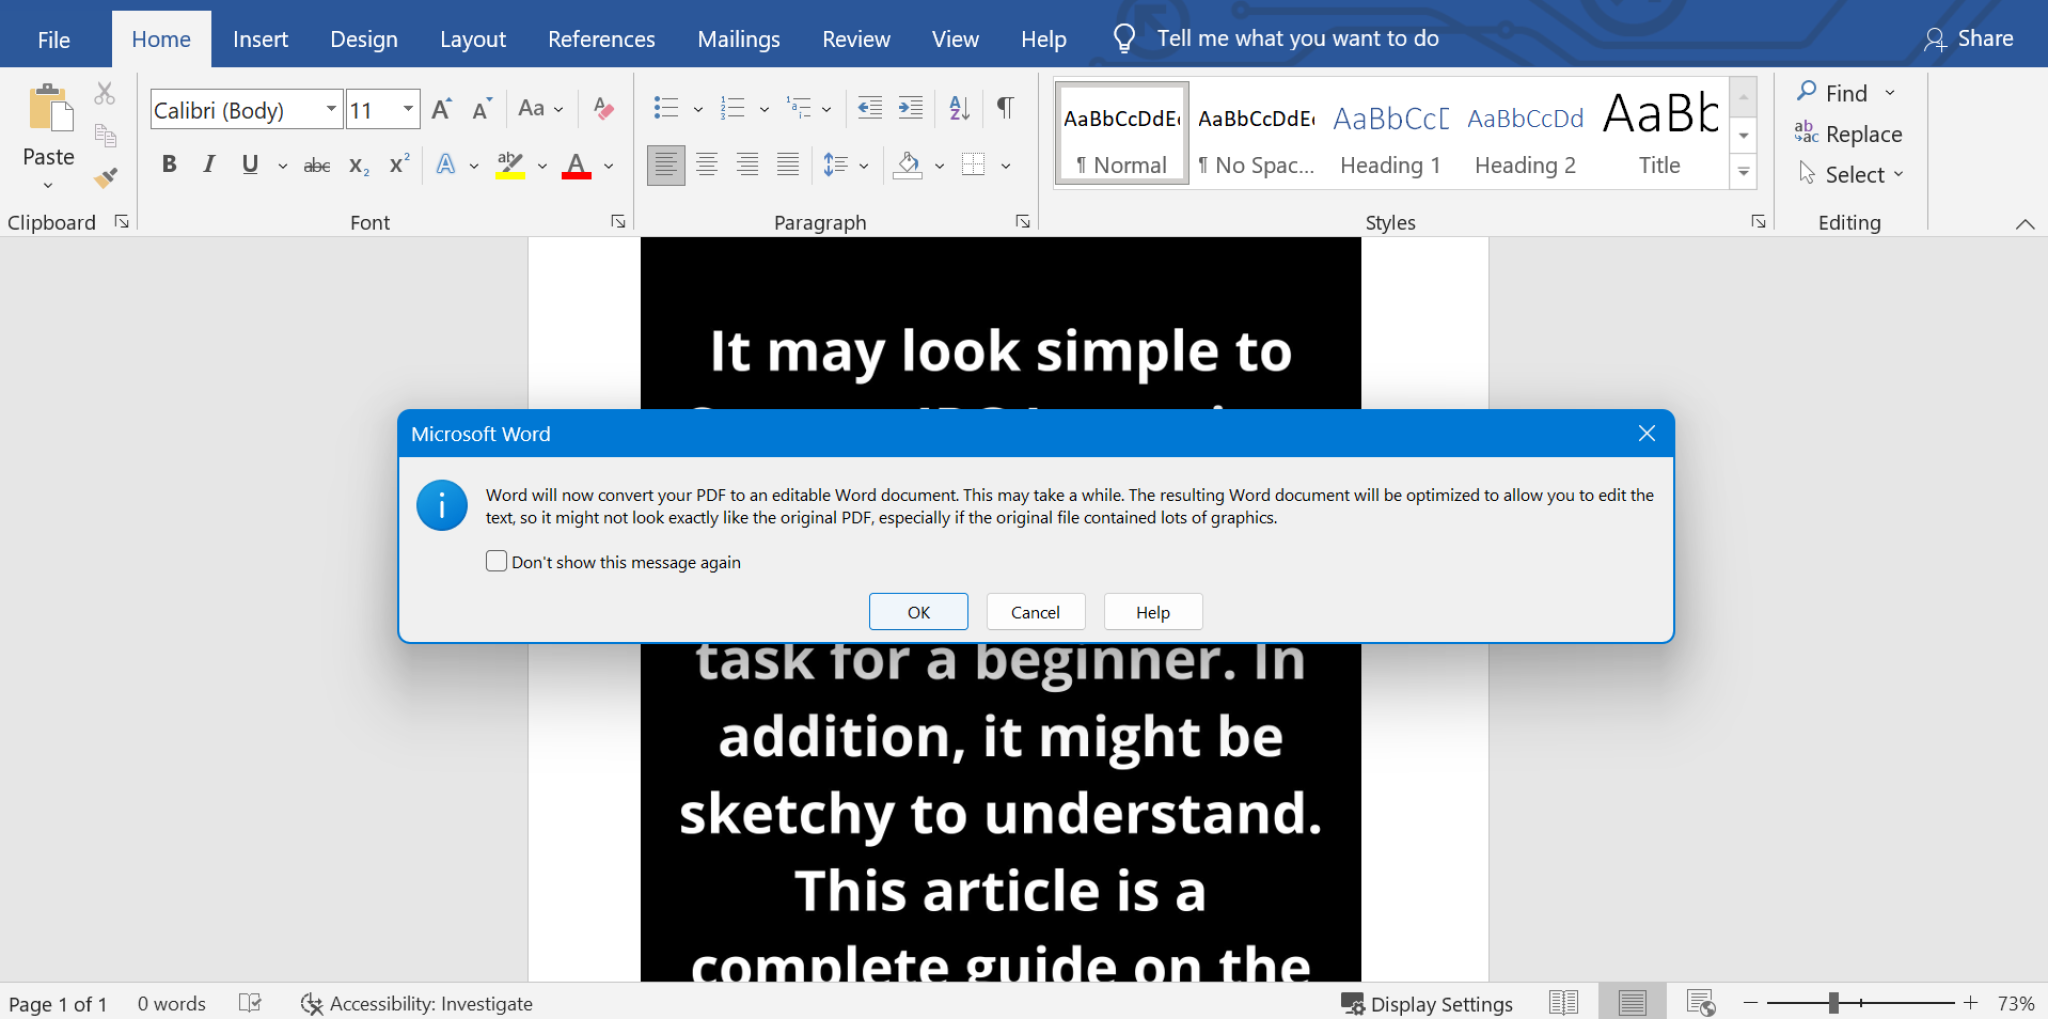Click the Cut scissors icon
Viewport: 2048px width, 1019px height.
(105, 94)
